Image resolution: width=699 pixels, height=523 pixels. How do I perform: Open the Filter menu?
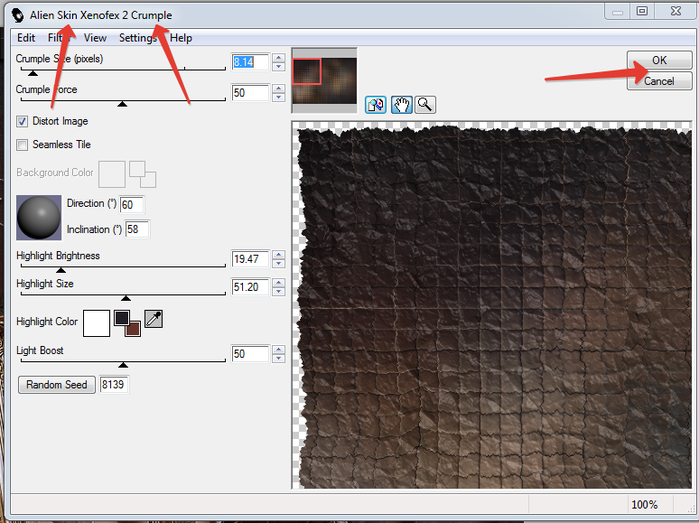click(59, 38)
